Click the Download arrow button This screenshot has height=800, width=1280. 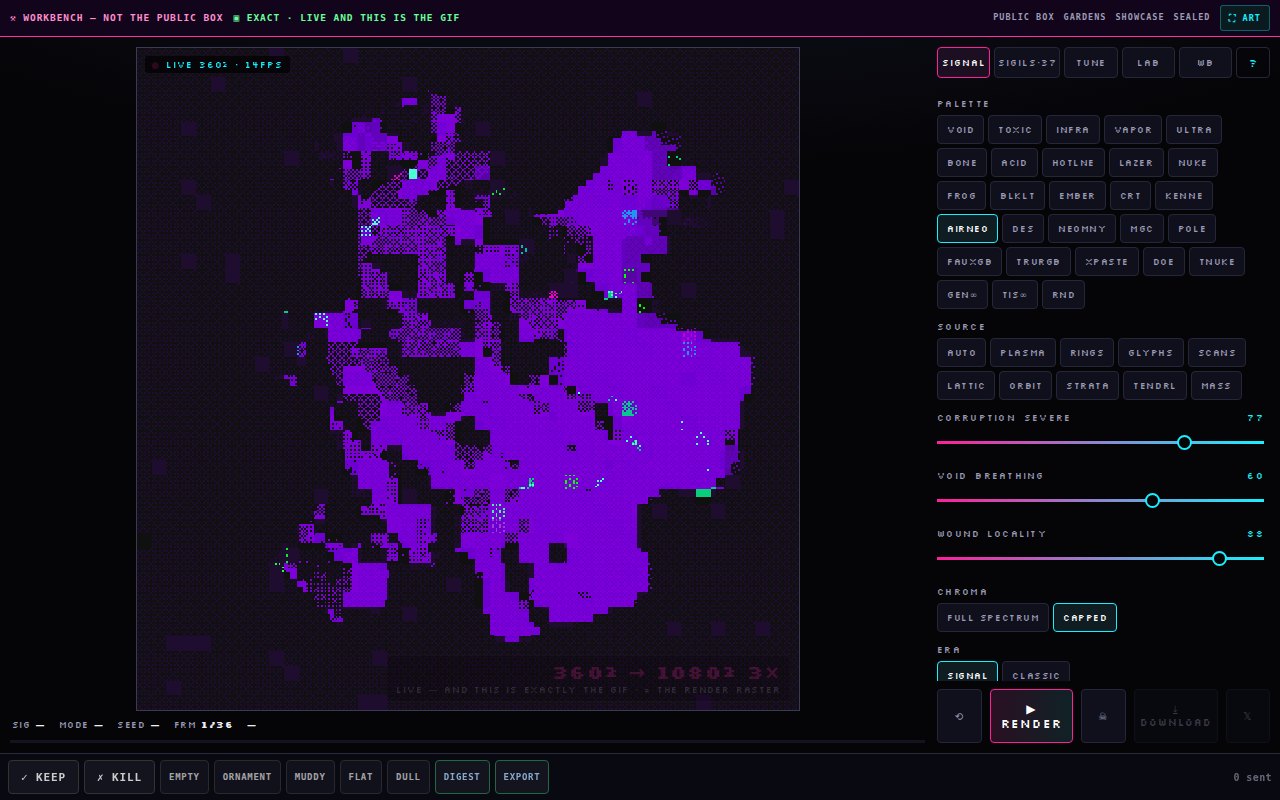(x=1176, y=716)
